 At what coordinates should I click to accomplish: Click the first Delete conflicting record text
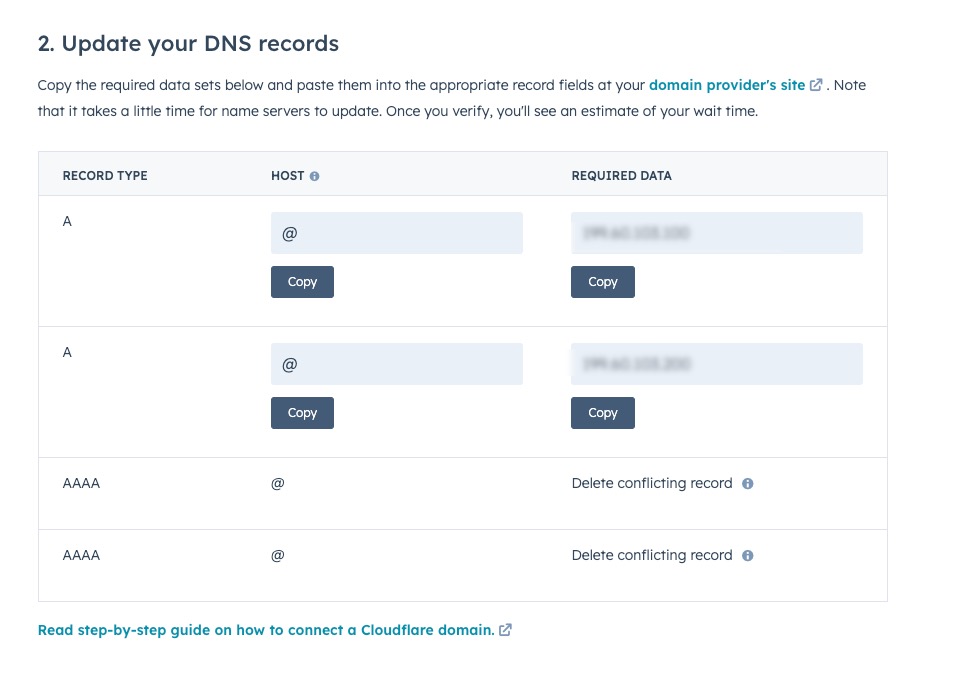(x=652, y=483)
